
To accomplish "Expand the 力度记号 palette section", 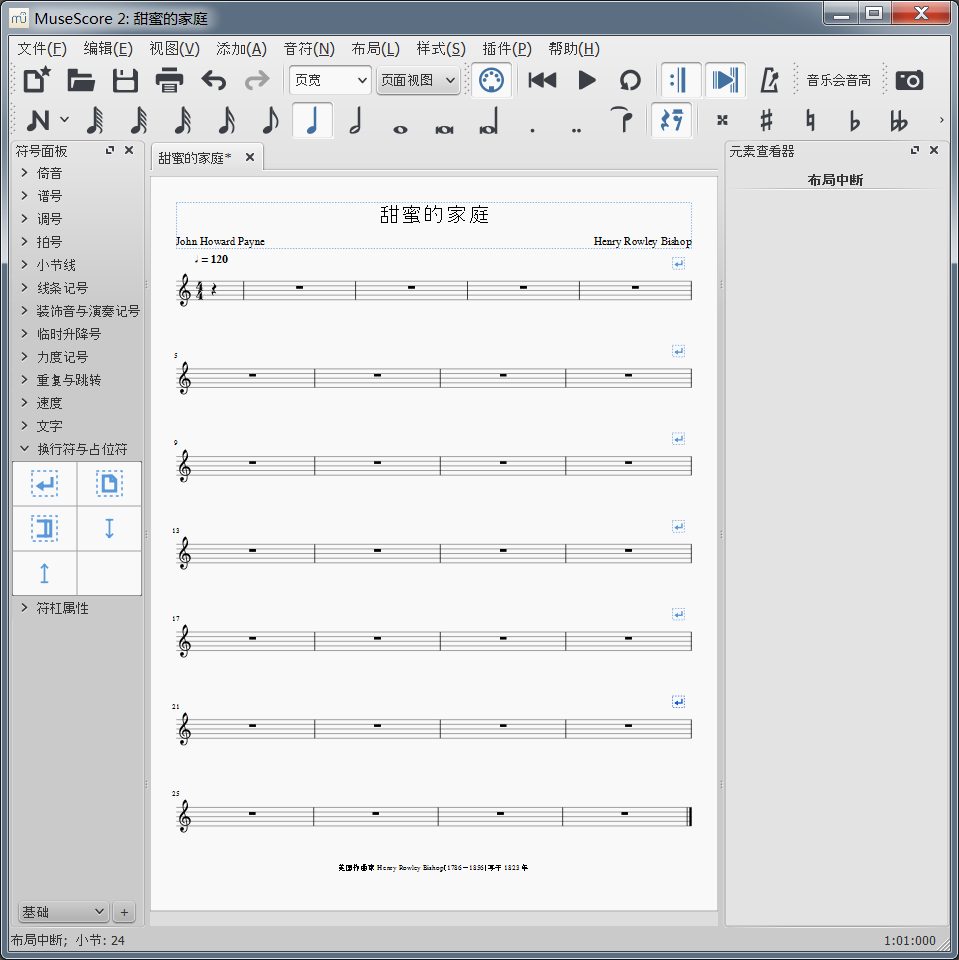I will point(62,357).
